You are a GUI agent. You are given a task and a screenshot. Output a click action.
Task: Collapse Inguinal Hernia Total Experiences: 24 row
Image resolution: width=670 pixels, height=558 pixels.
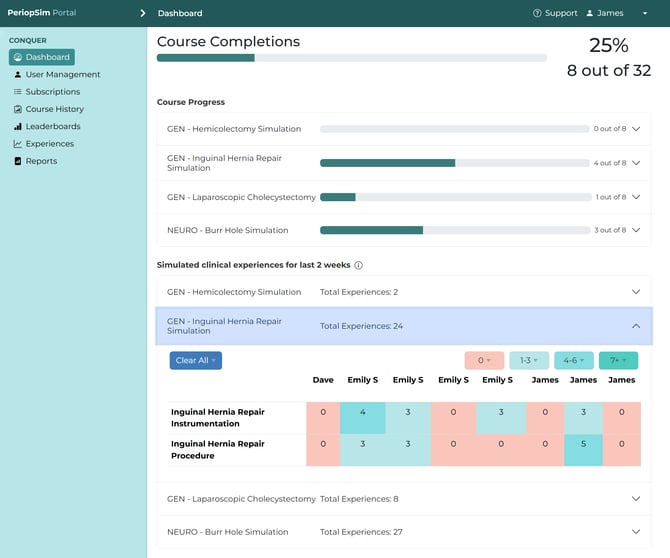636,326
